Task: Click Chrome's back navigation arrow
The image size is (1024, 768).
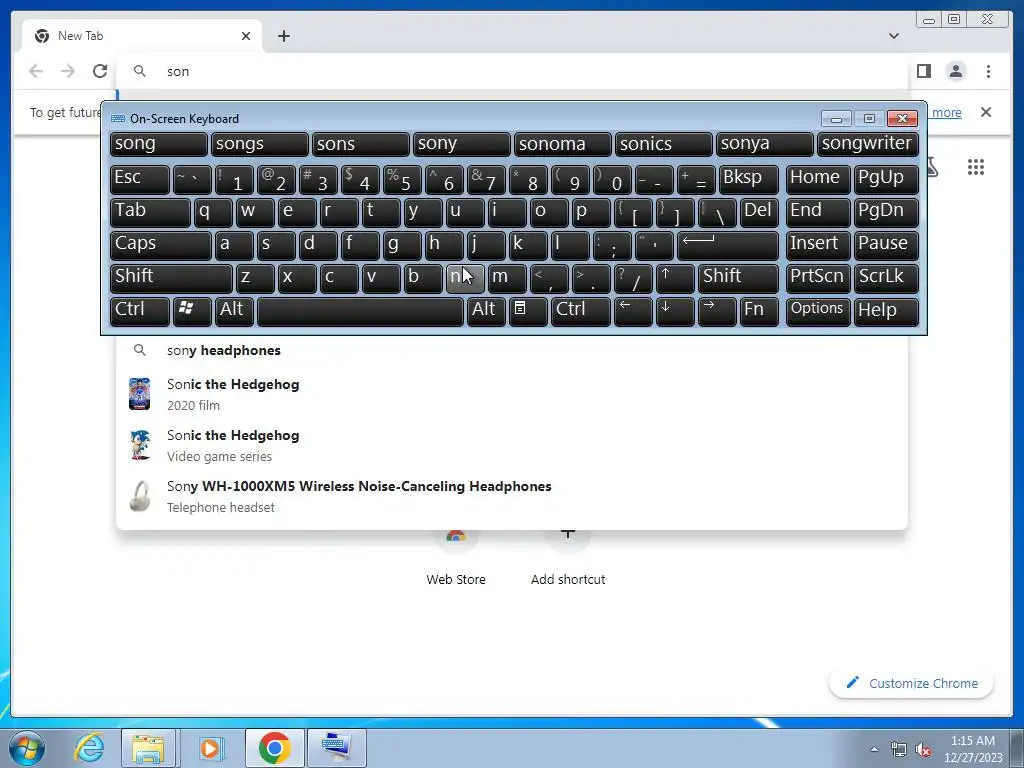Action: click(36, 71)
